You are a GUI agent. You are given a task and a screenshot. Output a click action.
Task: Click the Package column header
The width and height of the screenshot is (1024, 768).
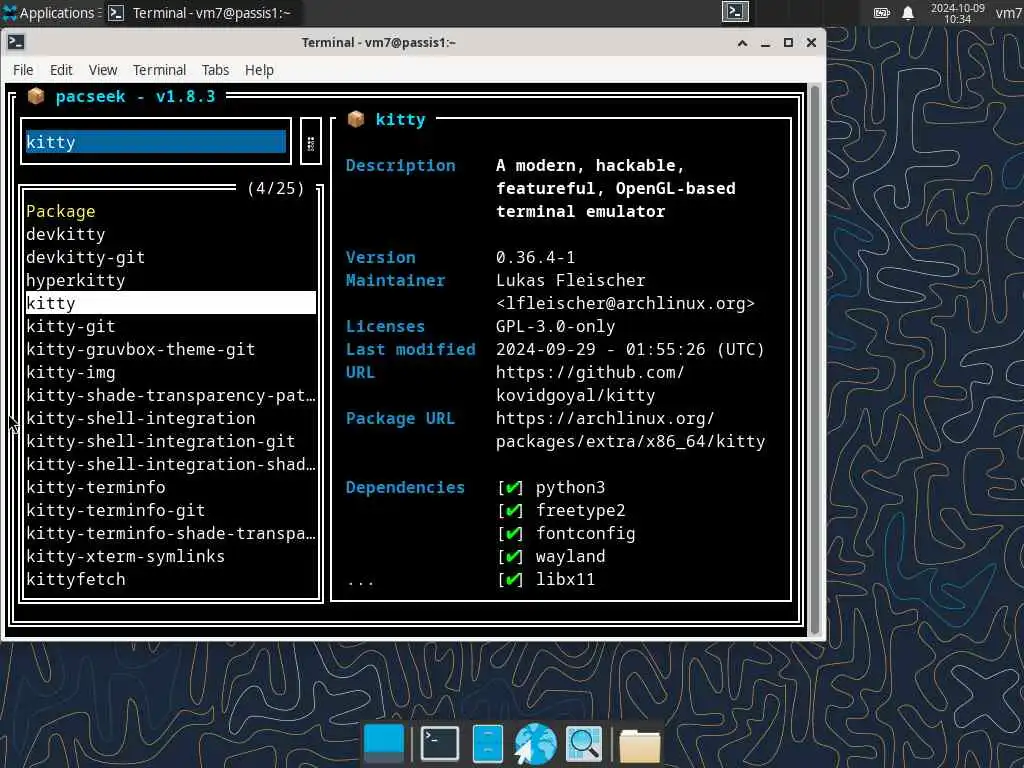[x=61, y=212]
